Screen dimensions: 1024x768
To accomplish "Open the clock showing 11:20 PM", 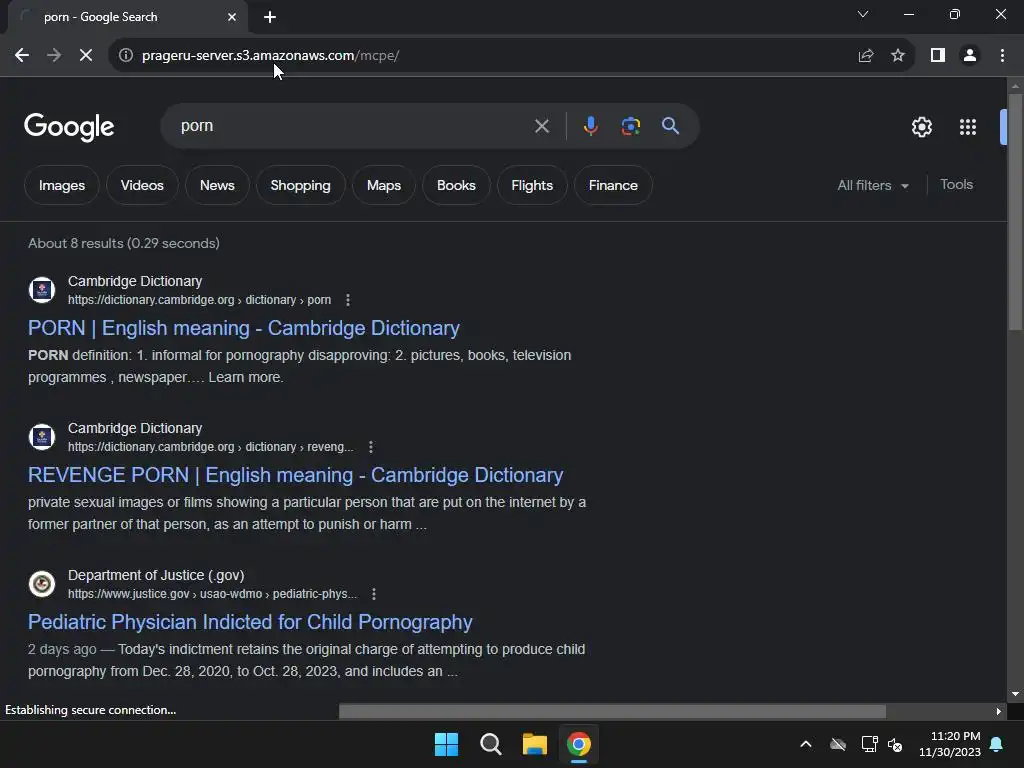I will point(950,744).
